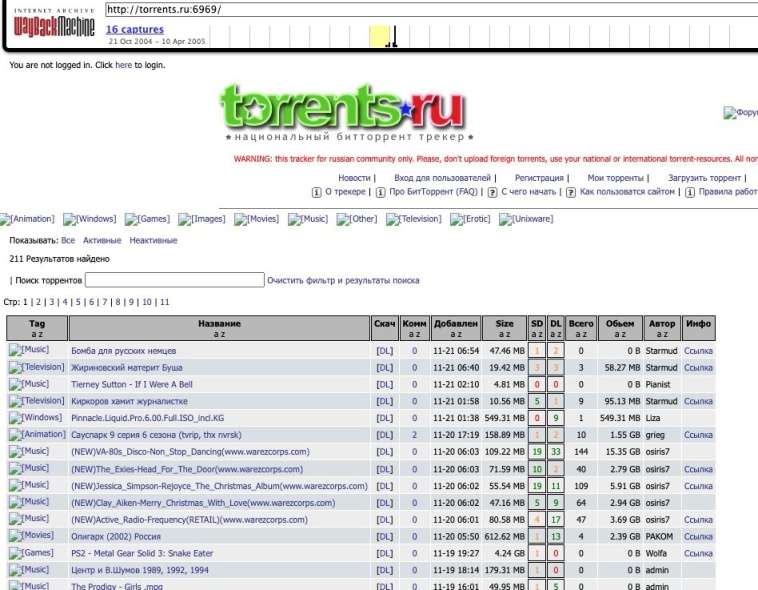Click author osiris7 in Clay_Aiken row
This screenshot has width=758, height=590.
click(x=657, y=503)
